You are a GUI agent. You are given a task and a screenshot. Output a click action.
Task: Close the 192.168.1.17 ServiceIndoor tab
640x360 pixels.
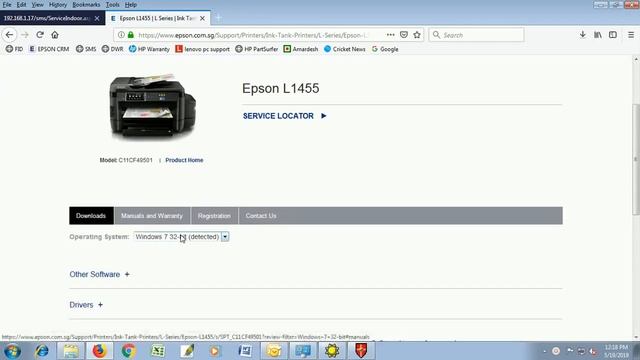97,18
